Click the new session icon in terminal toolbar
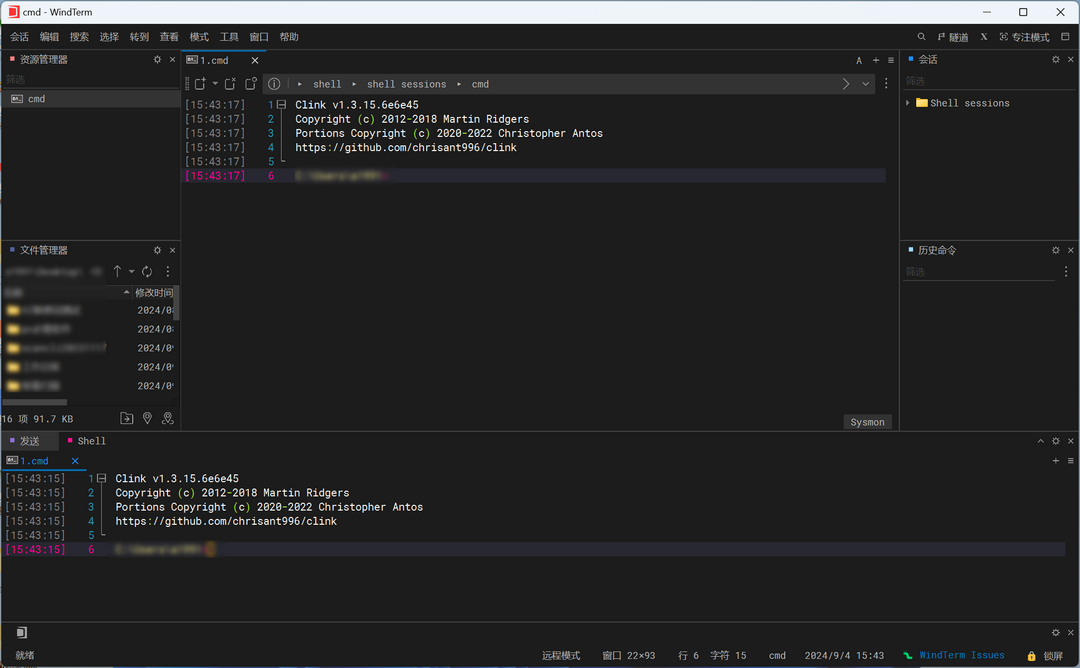1080x668 pixels. 200,84
